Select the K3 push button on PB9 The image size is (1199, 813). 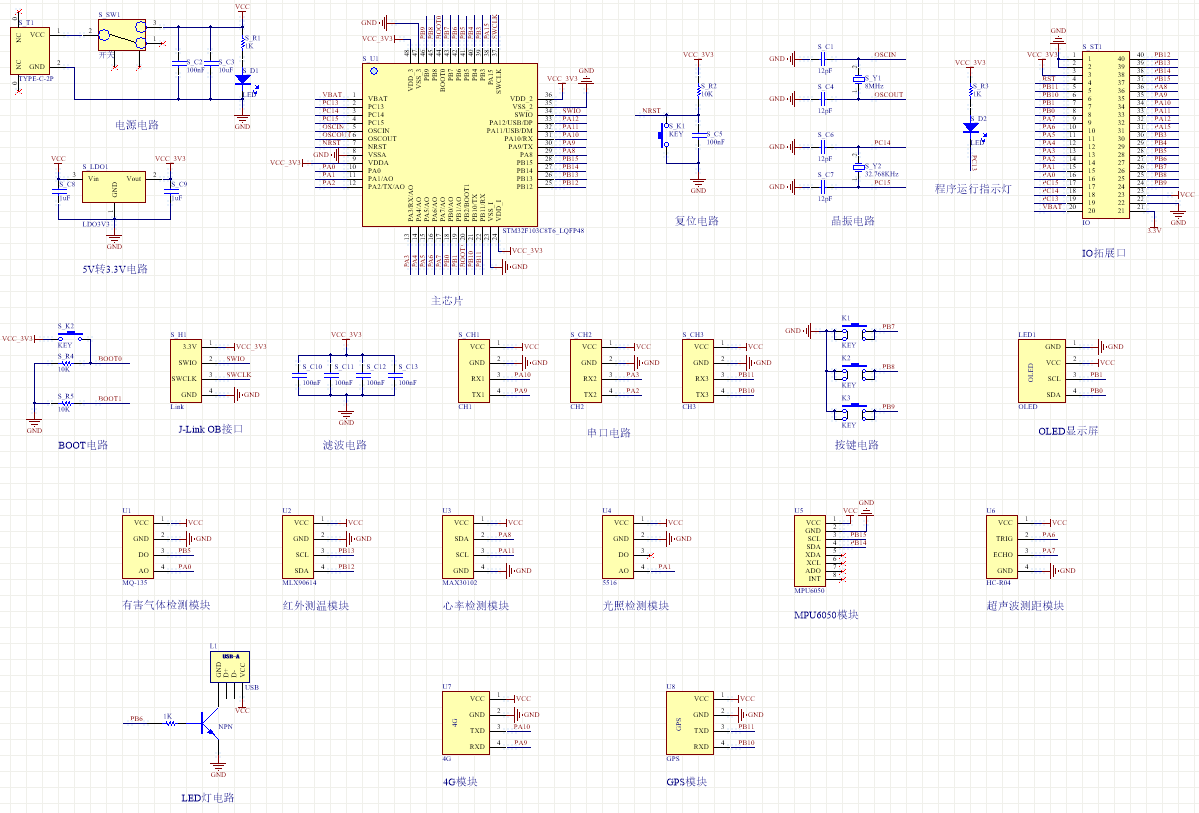pyautogui.click(x=856, y=411)
